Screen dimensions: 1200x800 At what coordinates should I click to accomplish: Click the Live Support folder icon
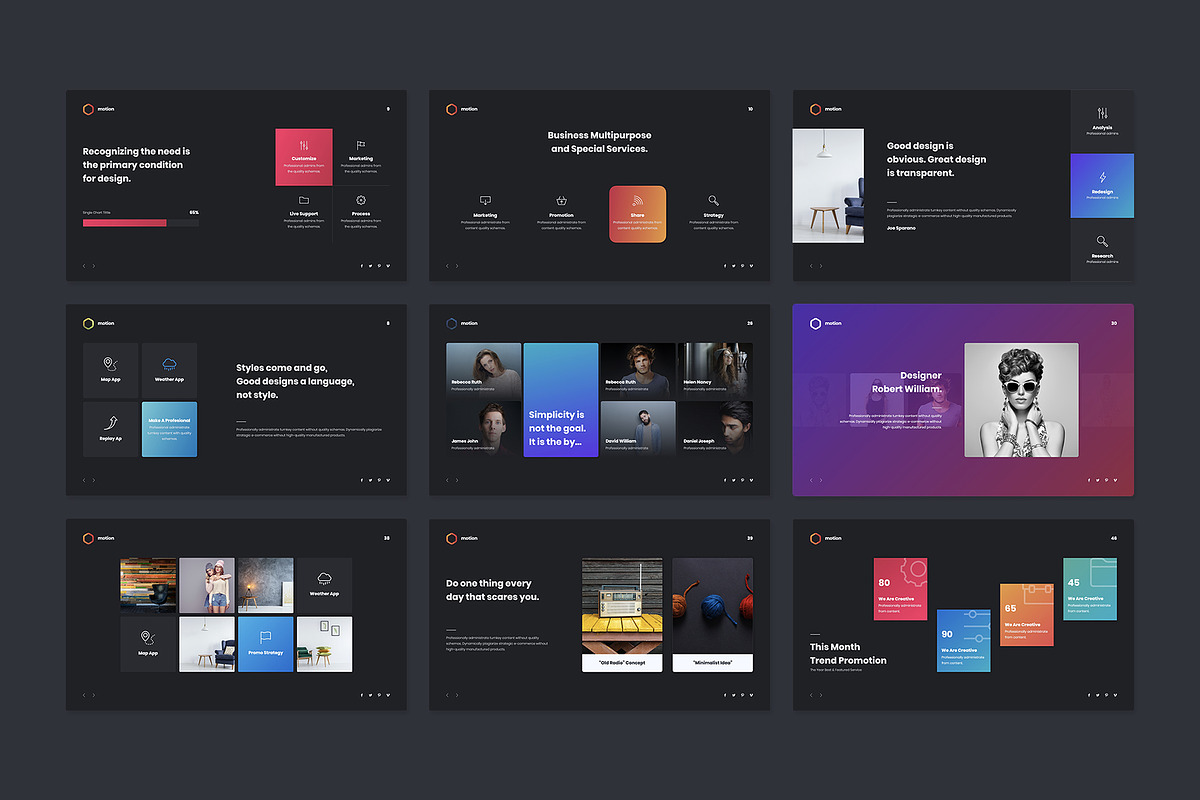click(x=304, y=201)
